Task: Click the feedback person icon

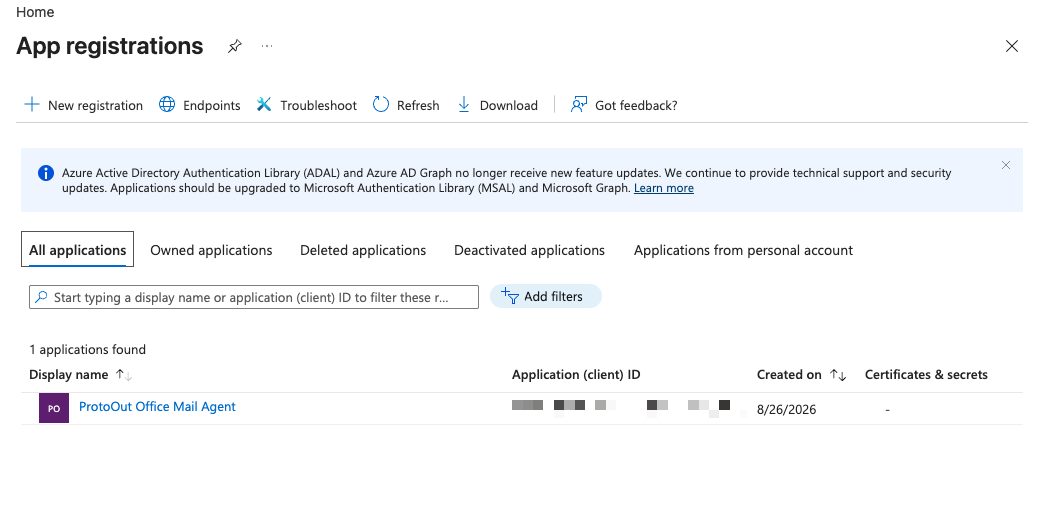Action: (579, 104)
